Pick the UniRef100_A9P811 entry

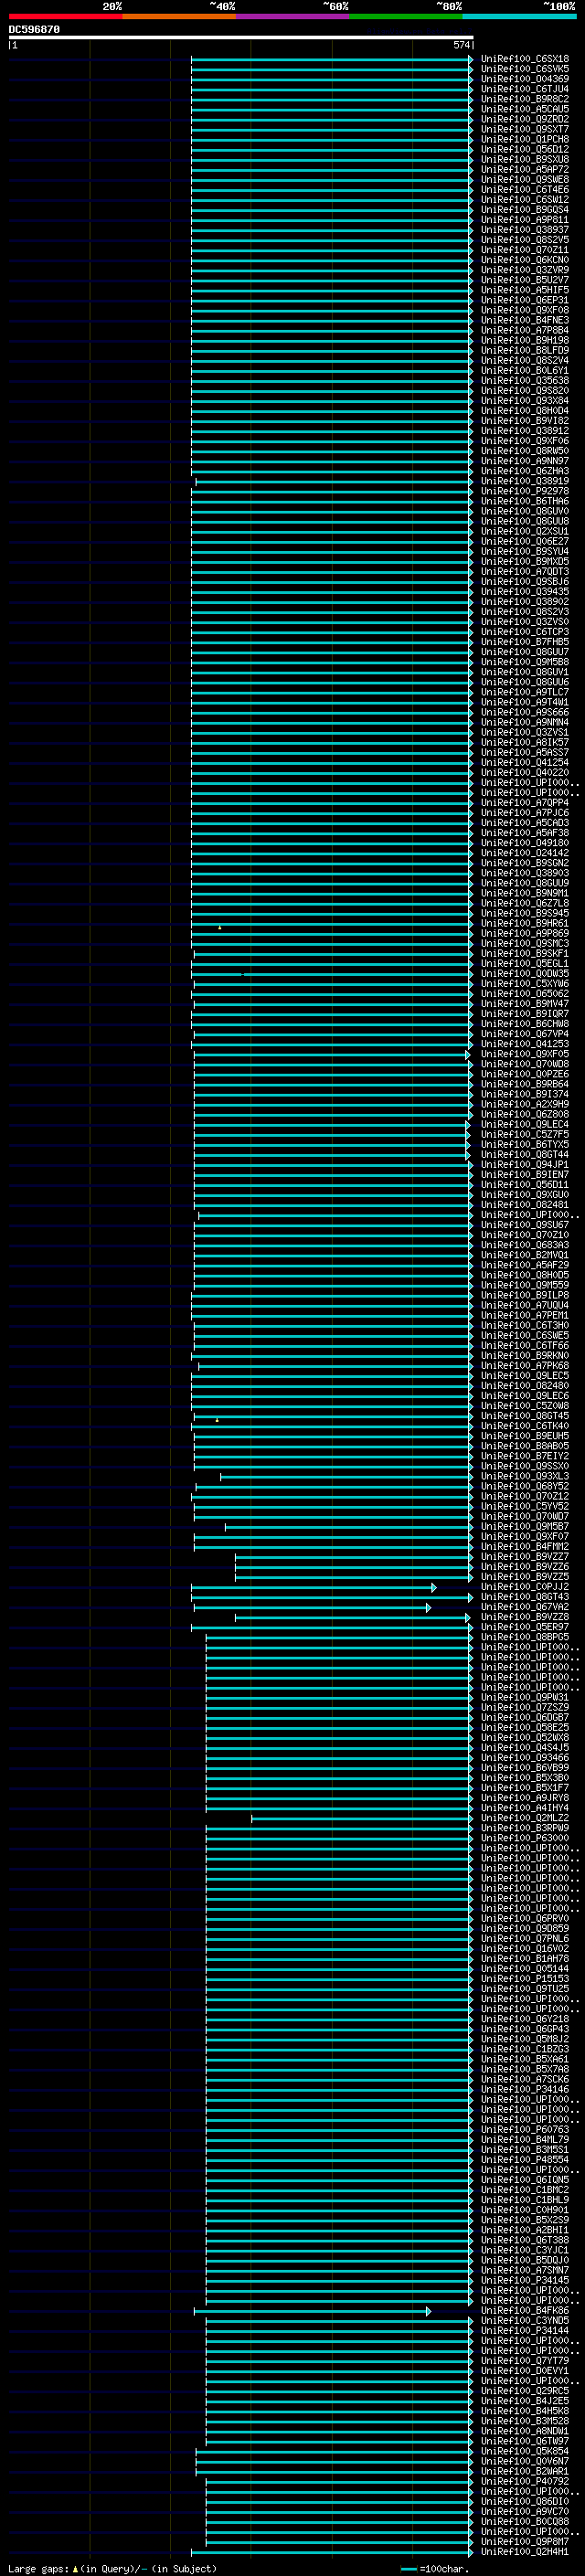point(525,220)
